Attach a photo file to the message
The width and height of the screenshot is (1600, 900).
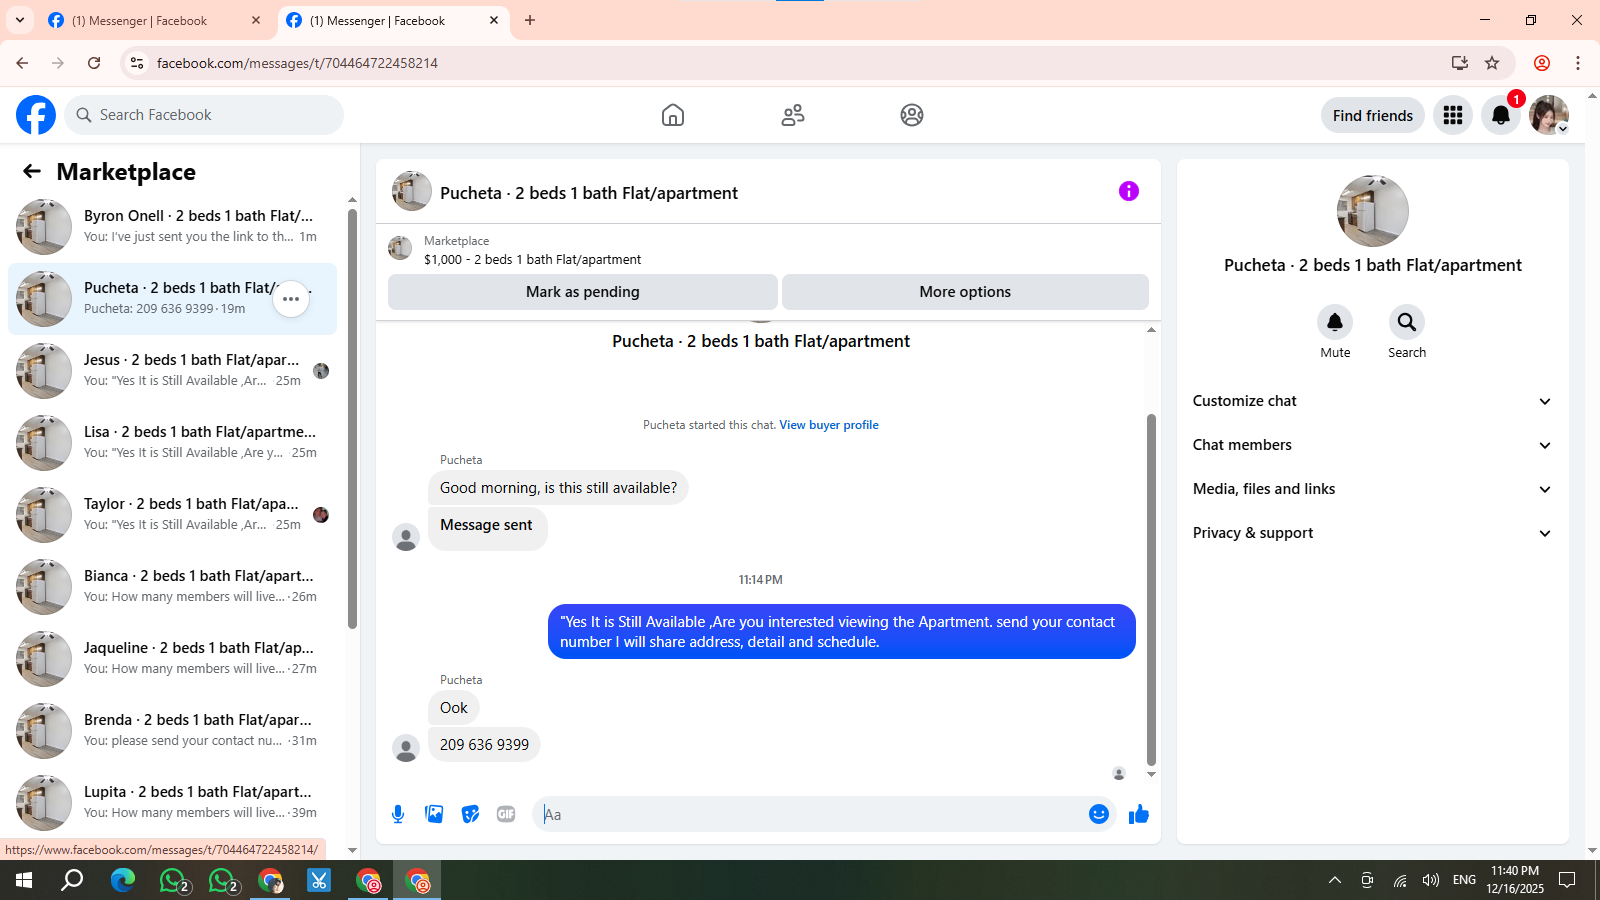coord(434,814)
